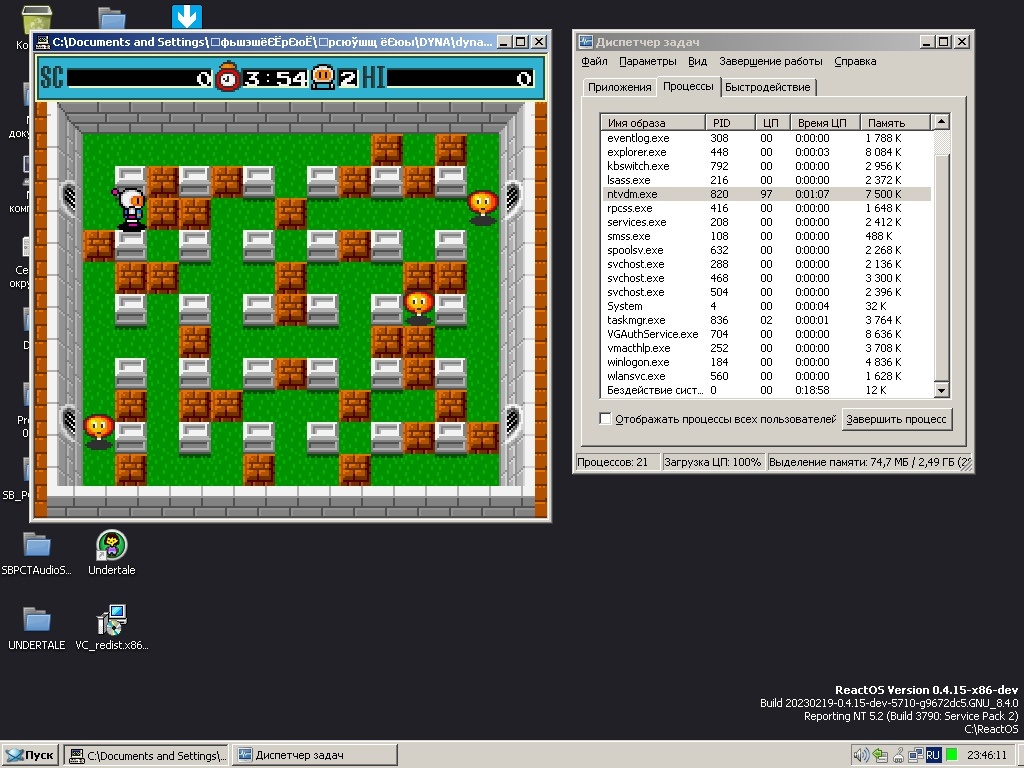Select the lsass.exe process row

pos(766,180)
